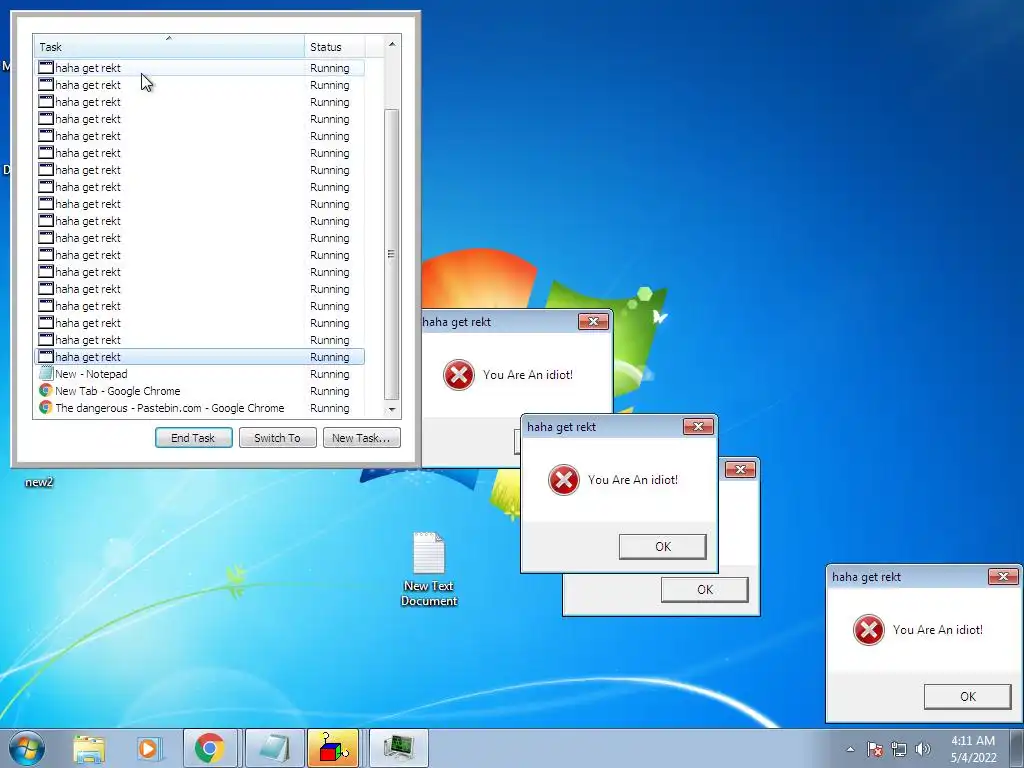Select the New - Notepad task row
1024x768 pixels.
(x=199, y=374)
